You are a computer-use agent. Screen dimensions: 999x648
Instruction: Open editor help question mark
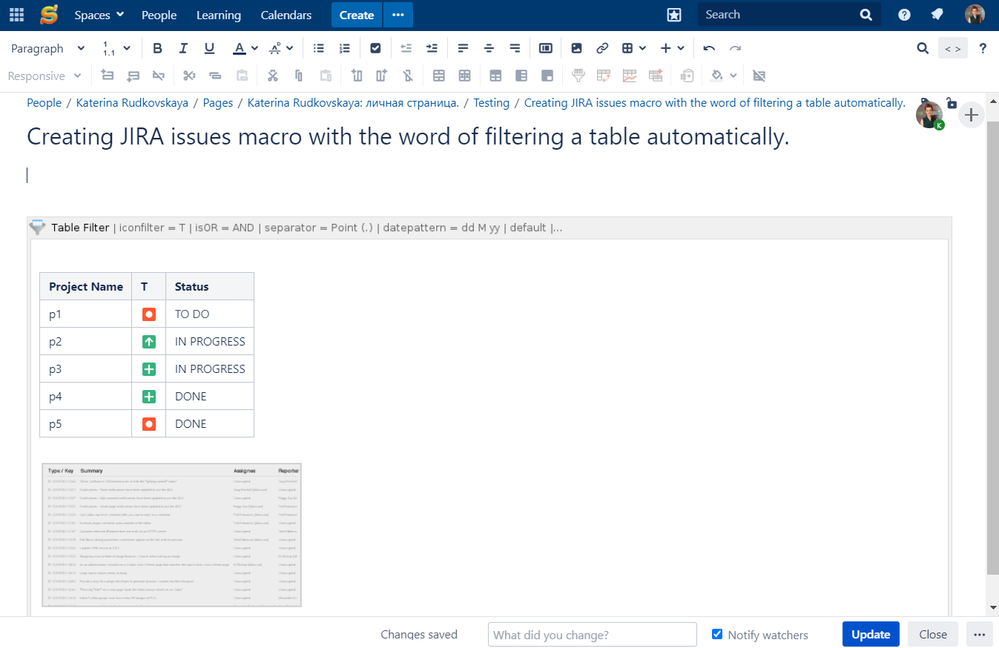click(983, 48)
